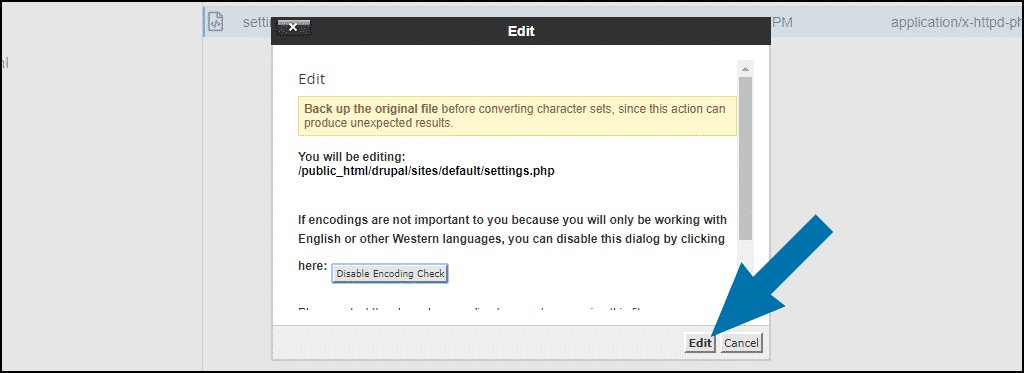The width and height of the screenshot is (1024, 373).
Task: Click the encodings explanation paragraph
Action: coord(513,229)
